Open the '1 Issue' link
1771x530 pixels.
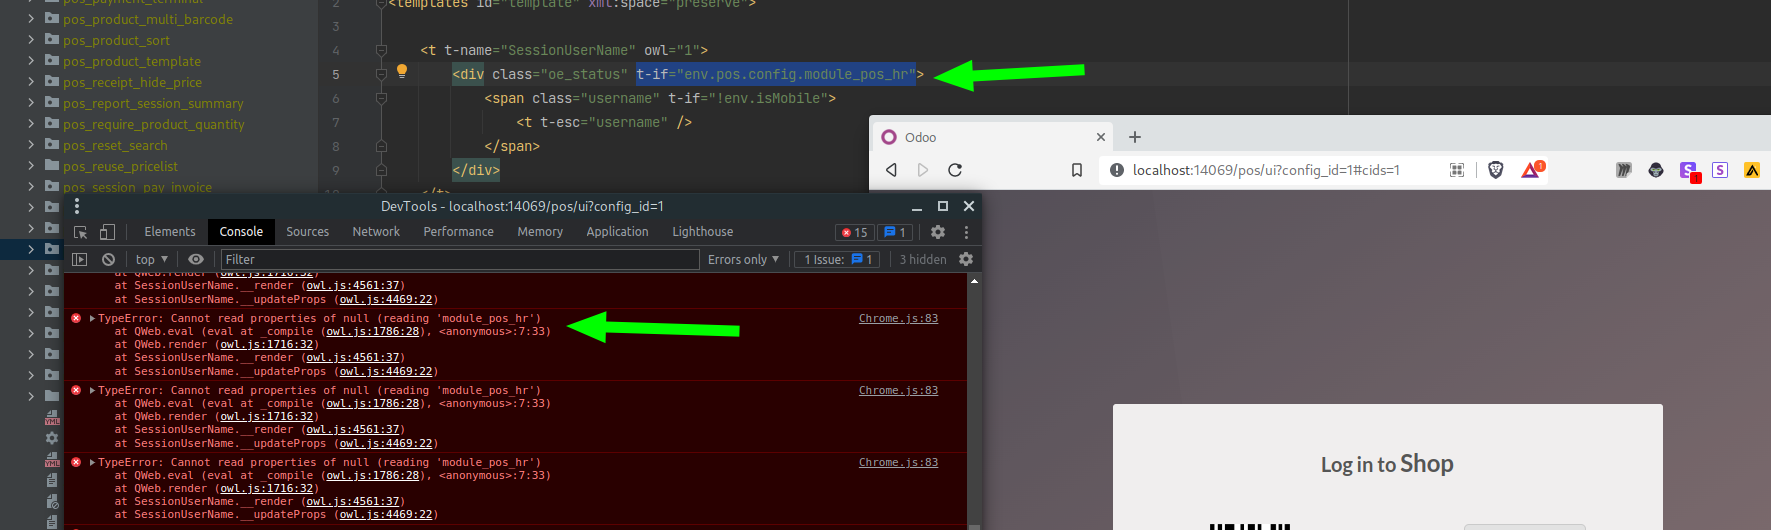[x=838, y=259]
